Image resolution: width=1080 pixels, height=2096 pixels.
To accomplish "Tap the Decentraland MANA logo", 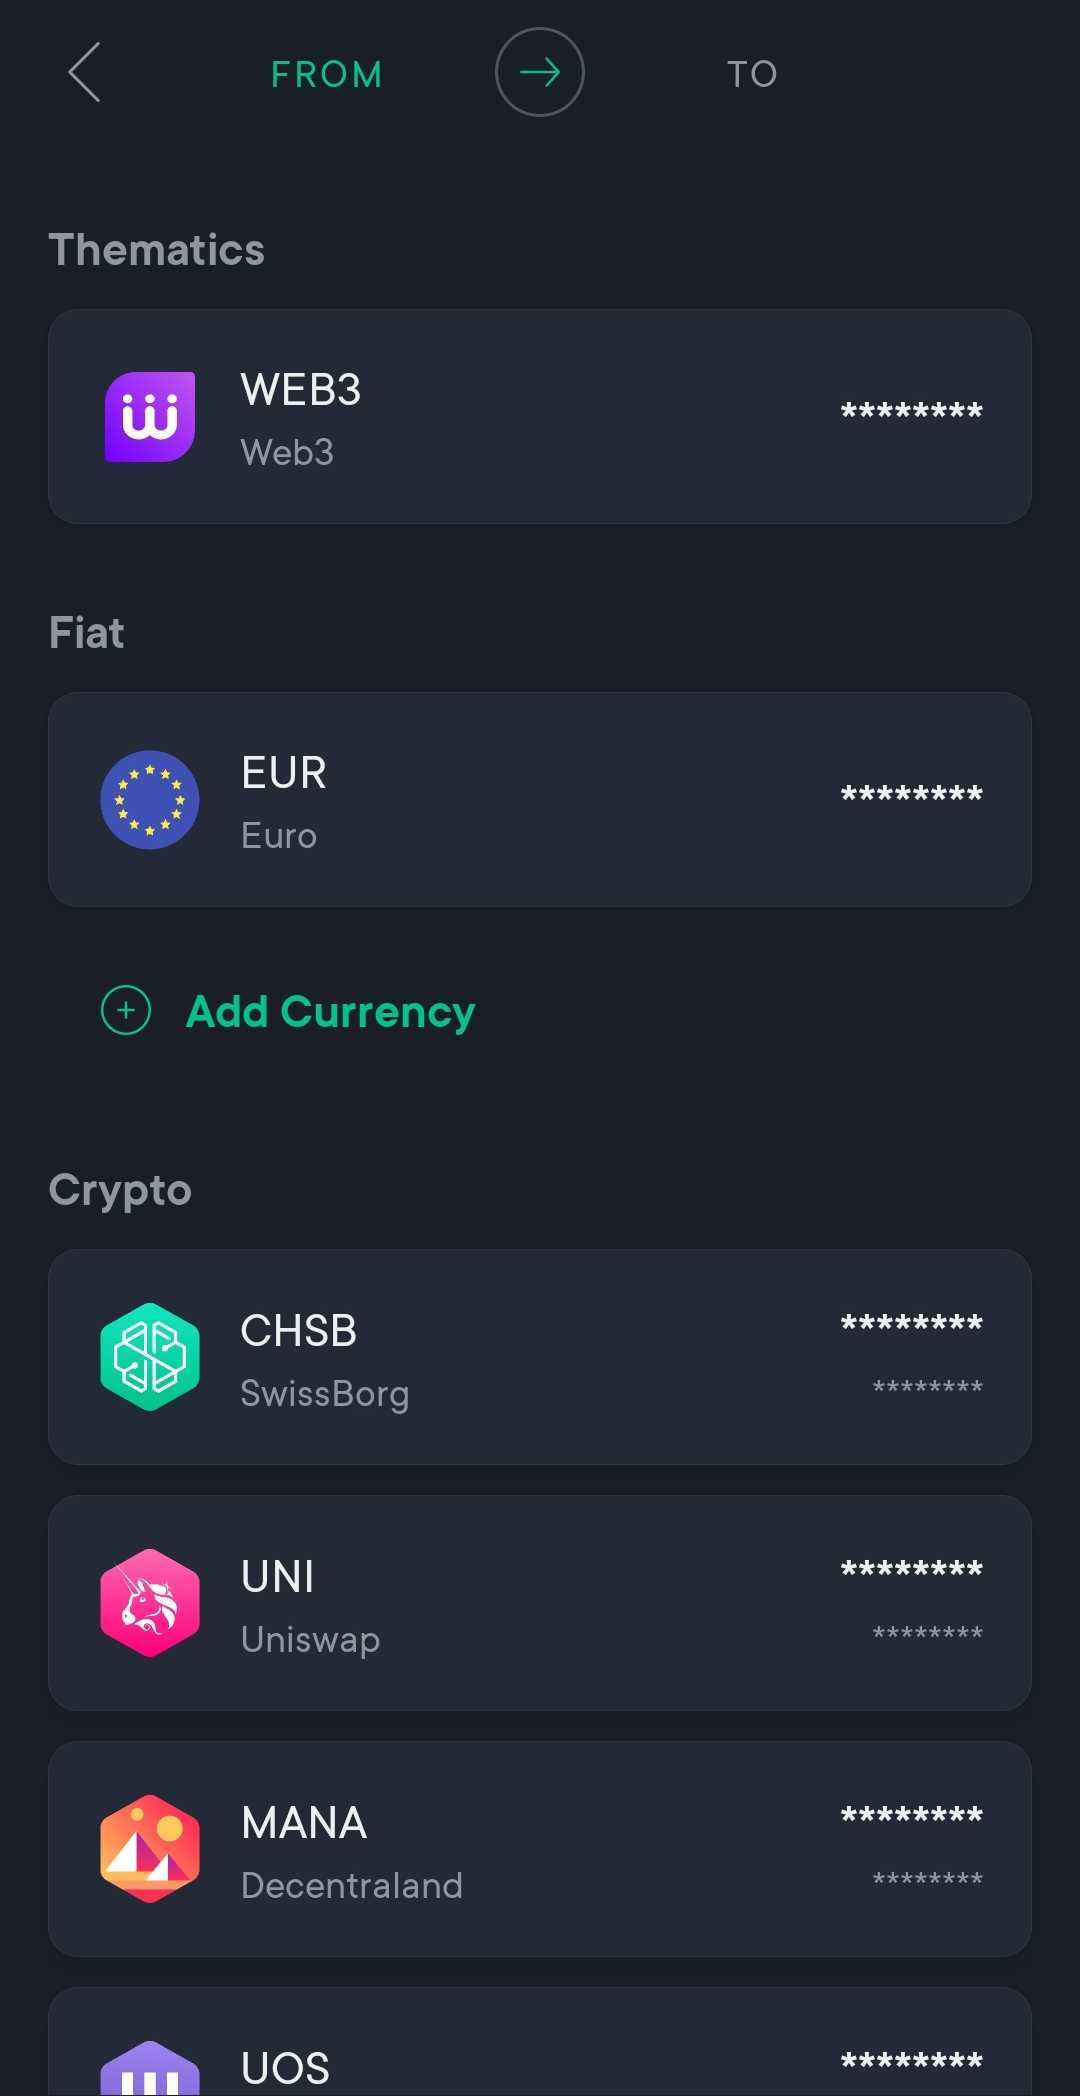I will click(x=150, y=1849).
